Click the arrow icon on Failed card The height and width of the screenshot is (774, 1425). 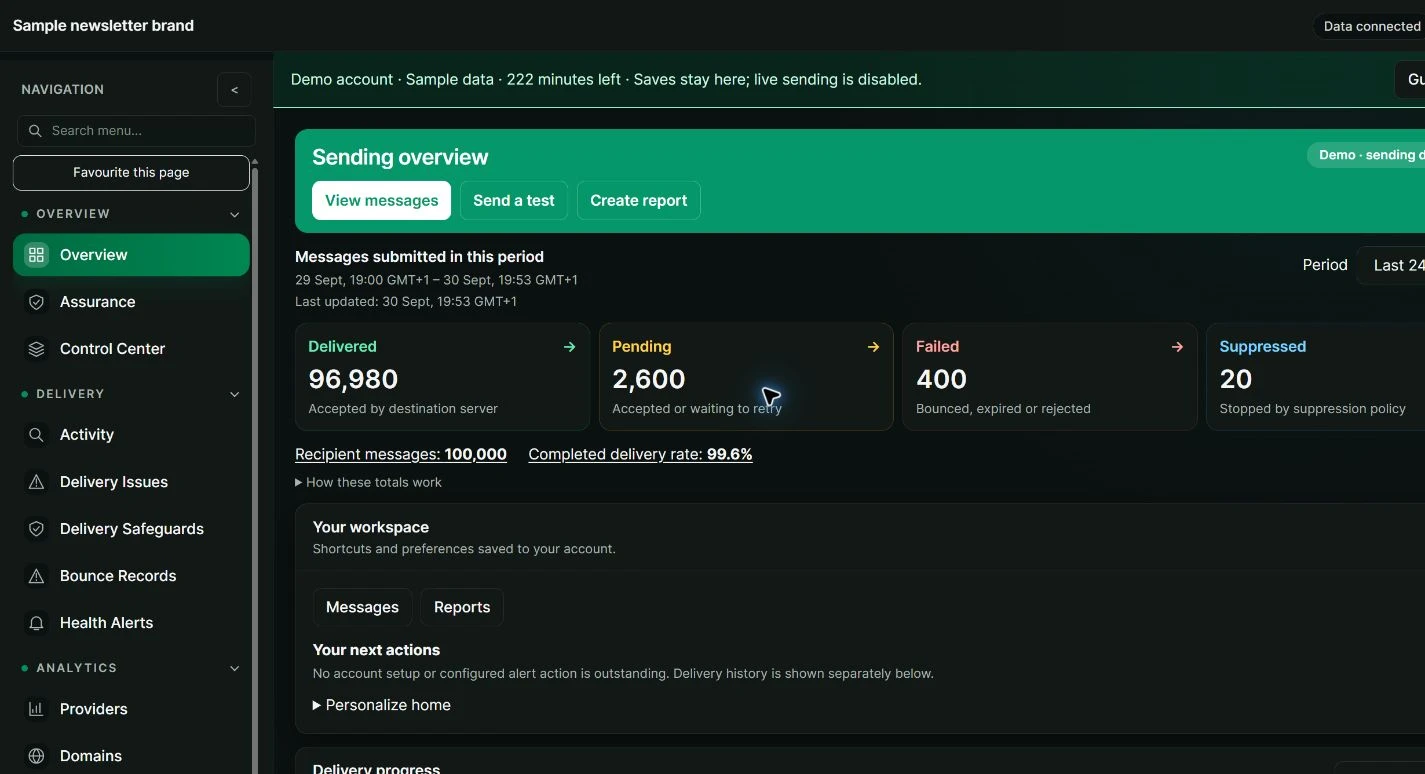tap(1177, 347)
